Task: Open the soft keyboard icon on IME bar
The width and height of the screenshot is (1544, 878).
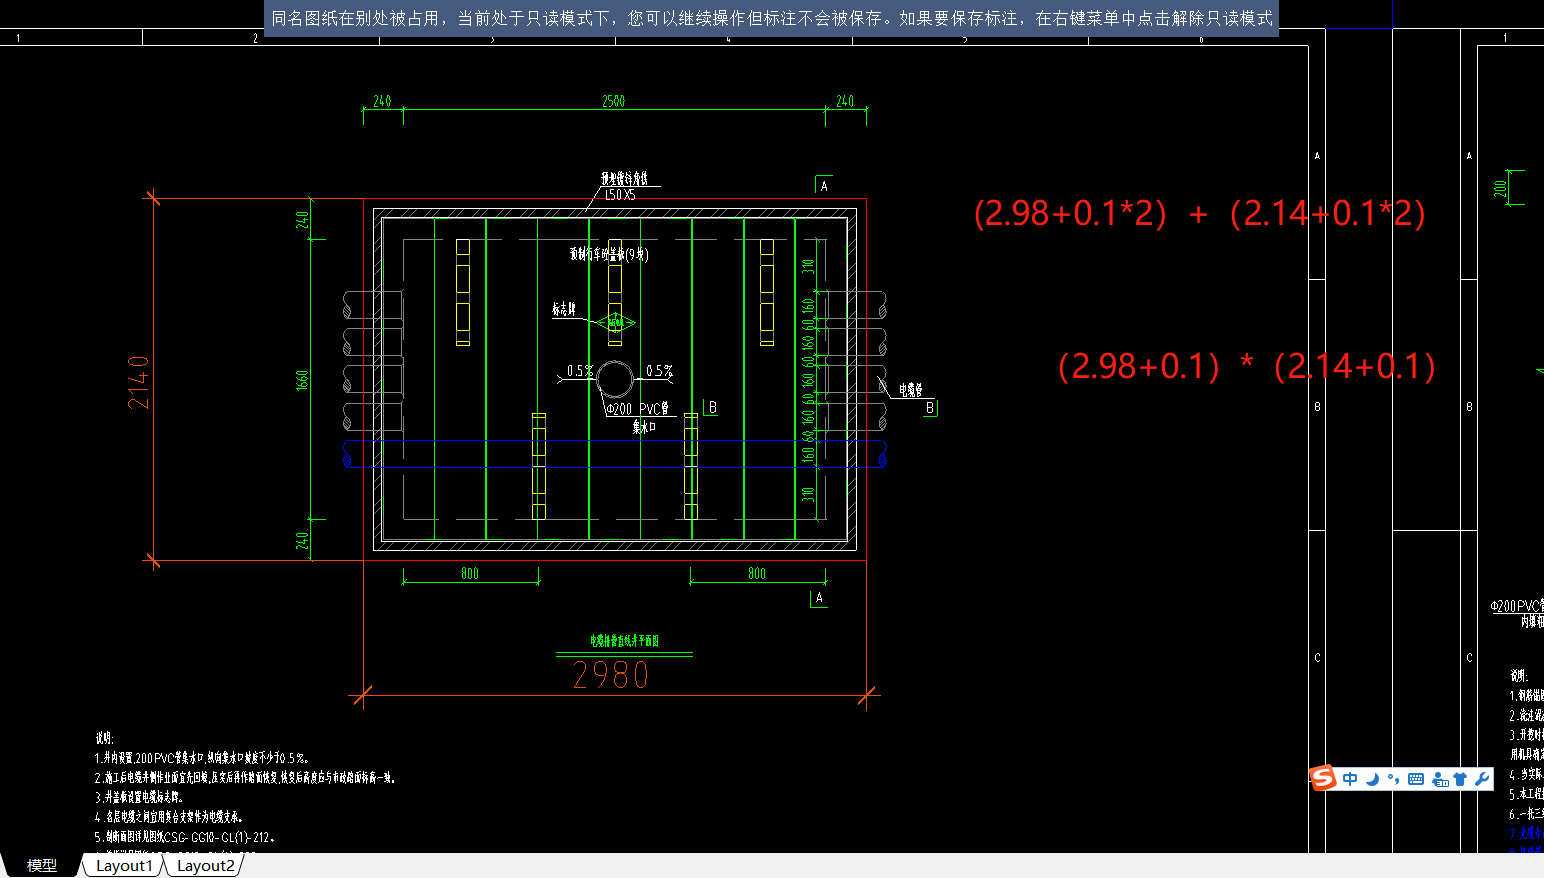Action: point(1416,779)
